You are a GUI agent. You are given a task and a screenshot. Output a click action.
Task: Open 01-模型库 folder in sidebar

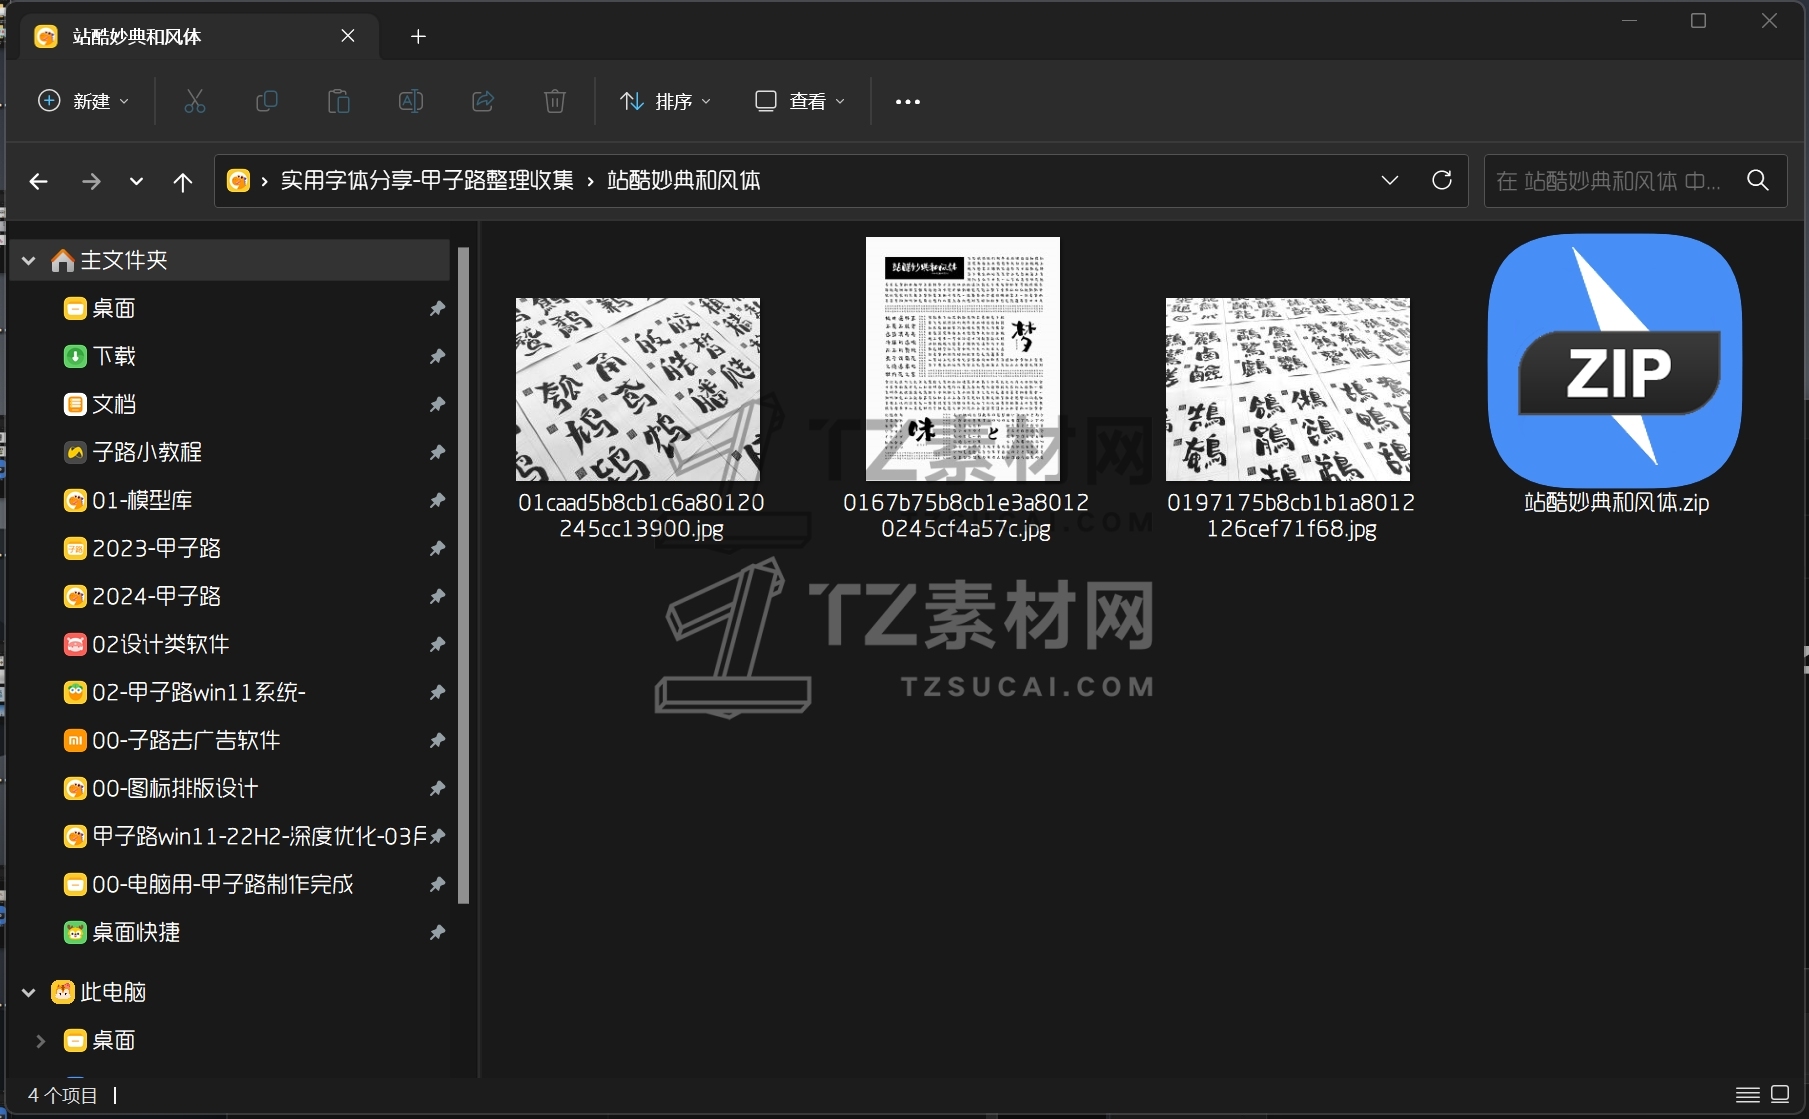point(142,500)
